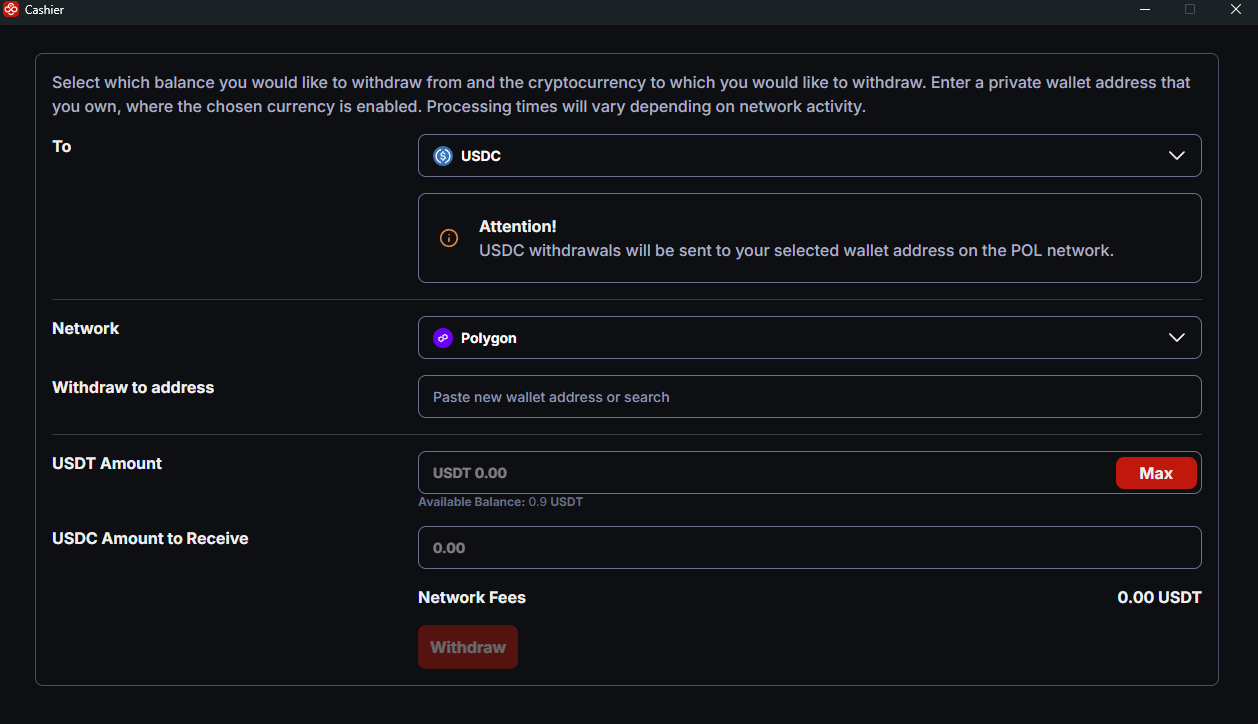Click the 'USDT Amount' label
This screenshot has width=1258, height=724.
(107, 464)
